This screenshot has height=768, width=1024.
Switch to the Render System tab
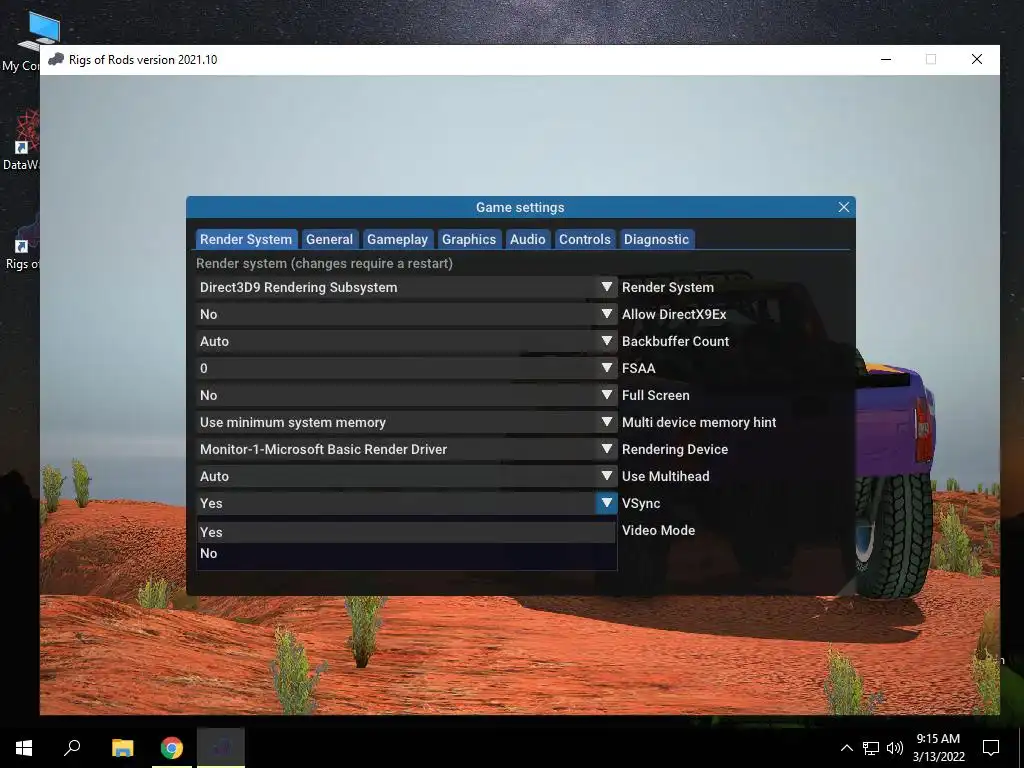coord(246,239)
